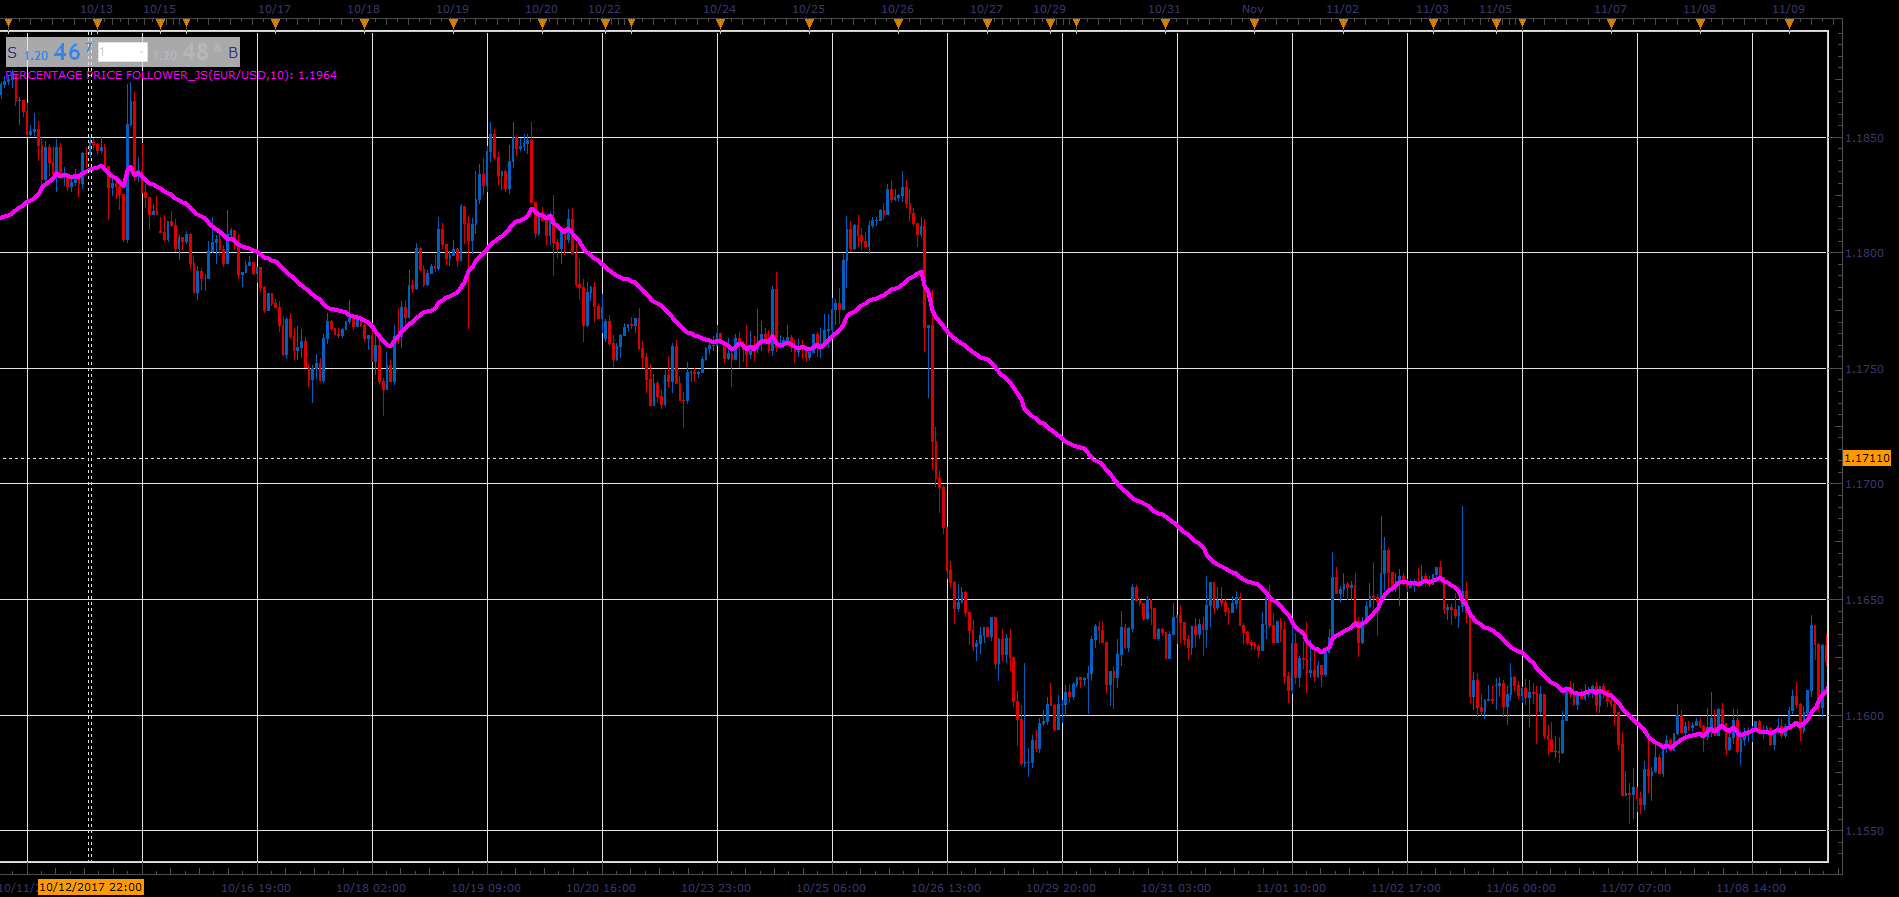The image size is (1899, 897).
Task: Click the orange marker under 11/07
Action: pos(1611,23)
